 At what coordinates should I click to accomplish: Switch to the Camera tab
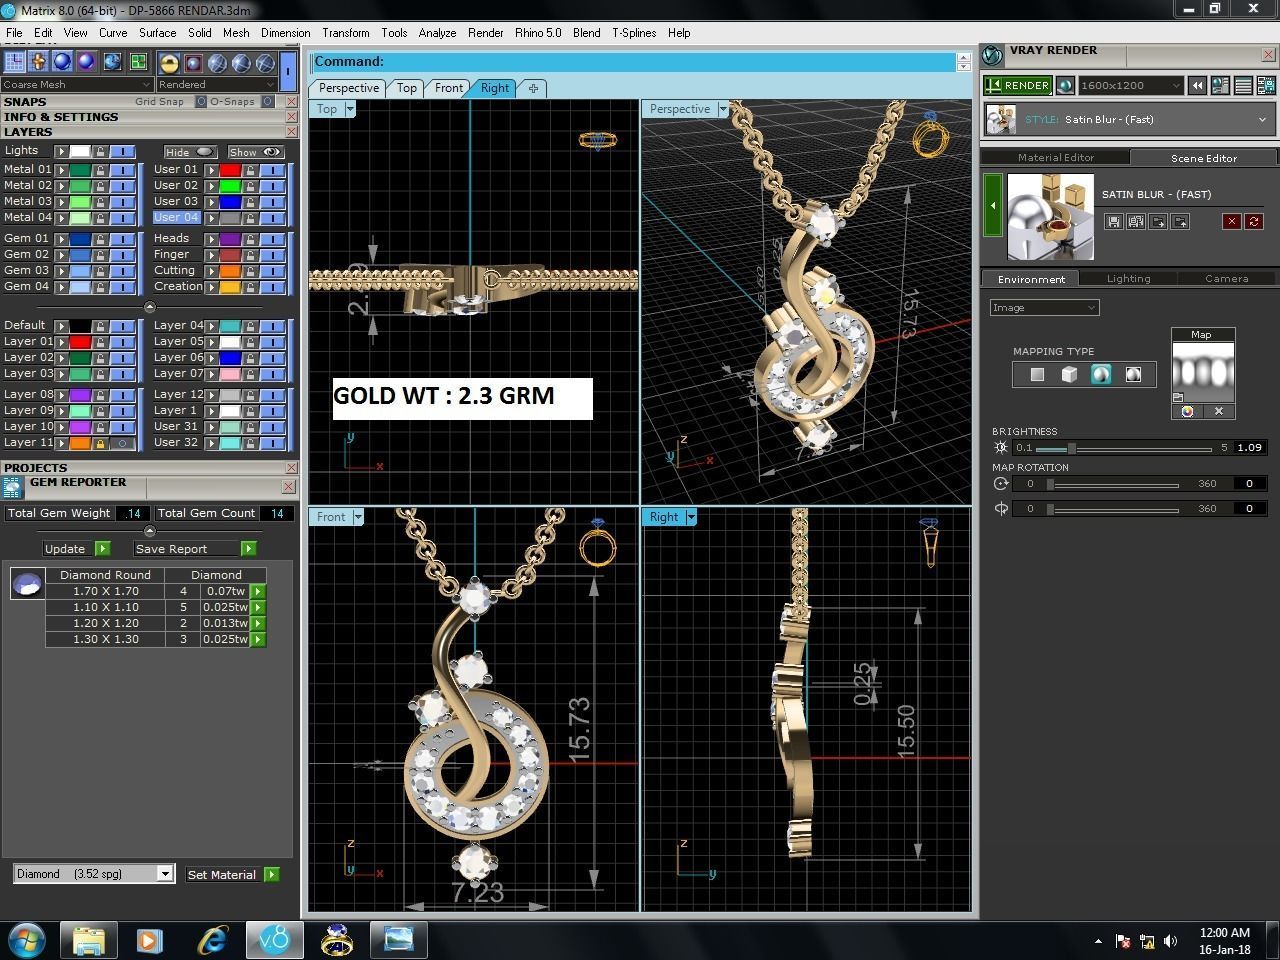(1226, 279)
